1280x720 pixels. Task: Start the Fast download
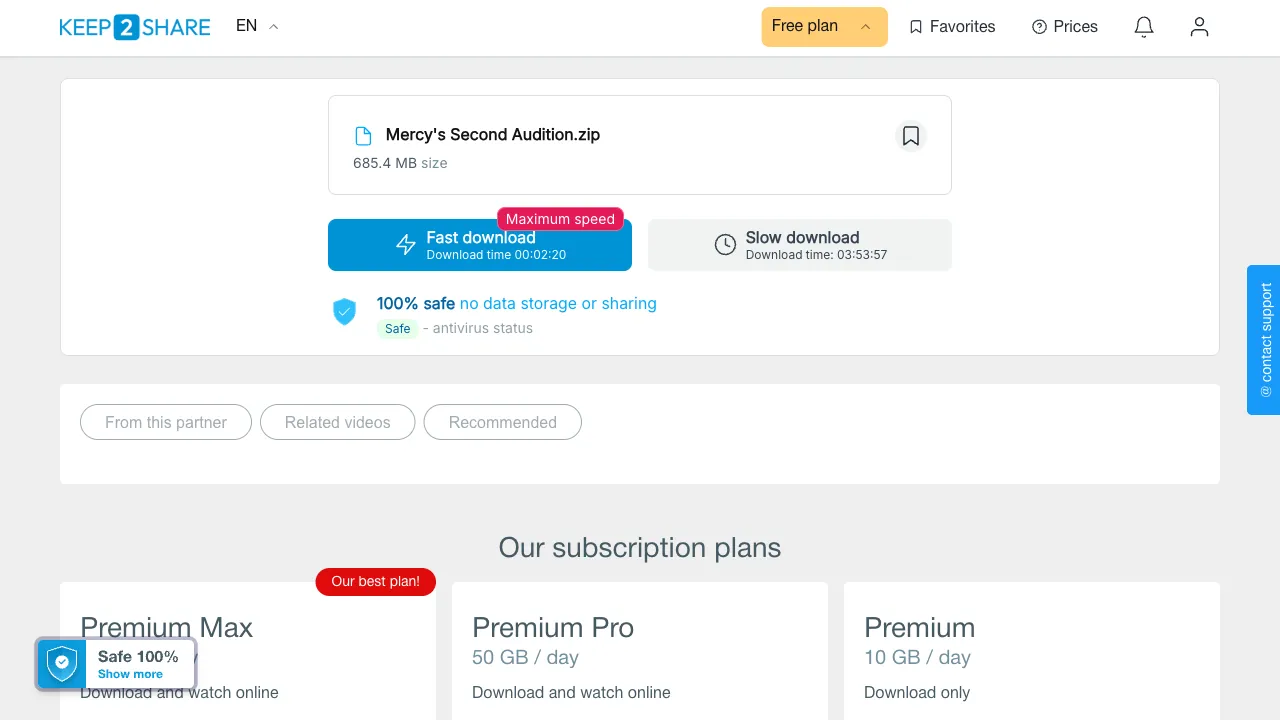480,245
